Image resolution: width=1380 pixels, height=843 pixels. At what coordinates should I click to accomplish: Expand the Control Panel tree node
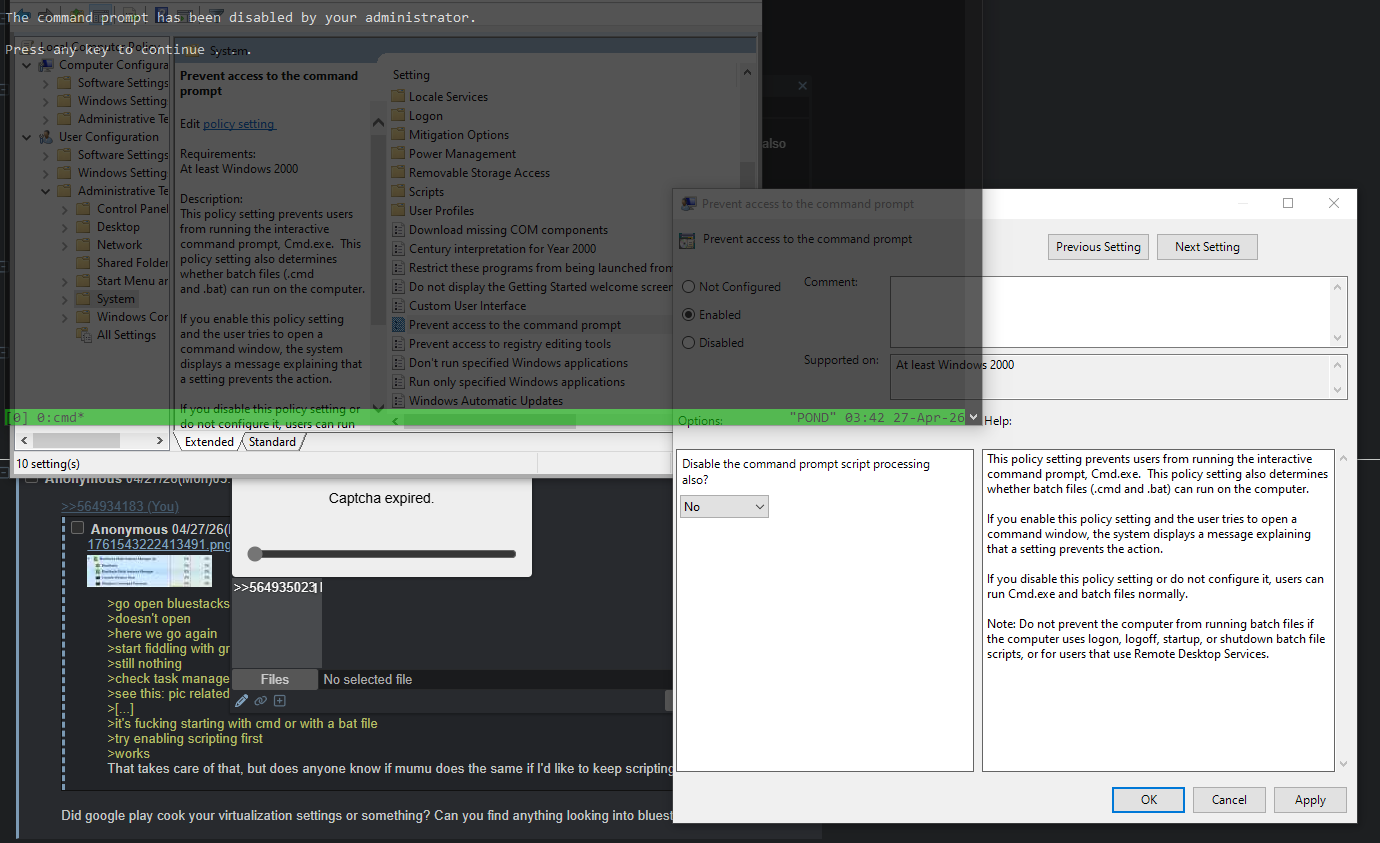click(64, 209)
